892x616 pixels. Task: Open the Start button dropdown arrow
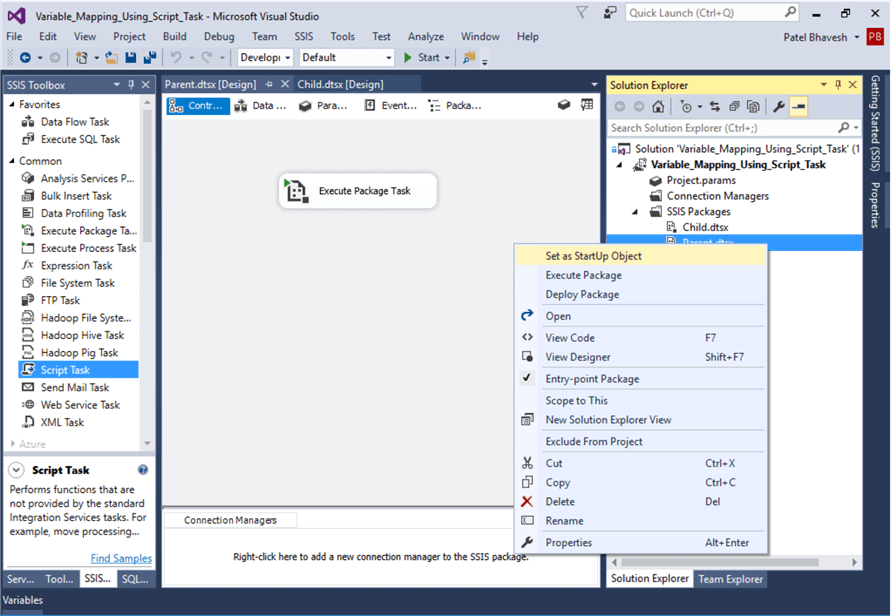(x=447, y=57)
